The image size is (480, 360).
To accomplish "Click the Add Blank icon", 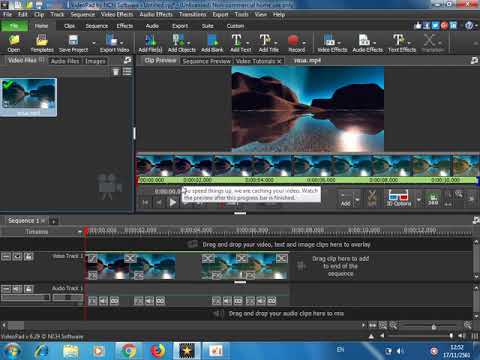I will pyautogui.click(x=212, y=40).
